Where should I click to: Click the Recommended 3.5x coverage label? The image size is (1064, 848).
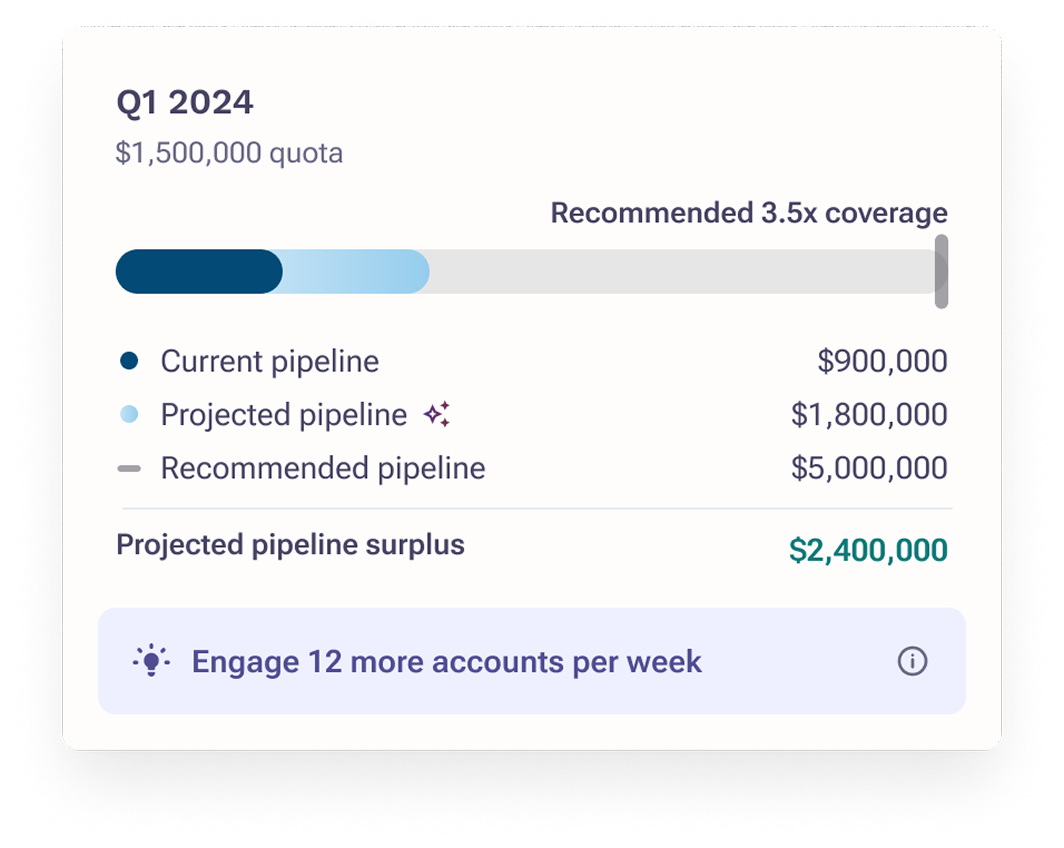[748, 212]
